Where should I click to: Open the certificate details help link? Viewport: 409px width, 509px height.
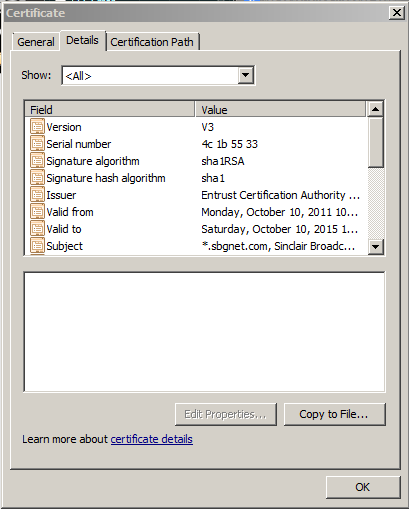(x=152, y=439)
